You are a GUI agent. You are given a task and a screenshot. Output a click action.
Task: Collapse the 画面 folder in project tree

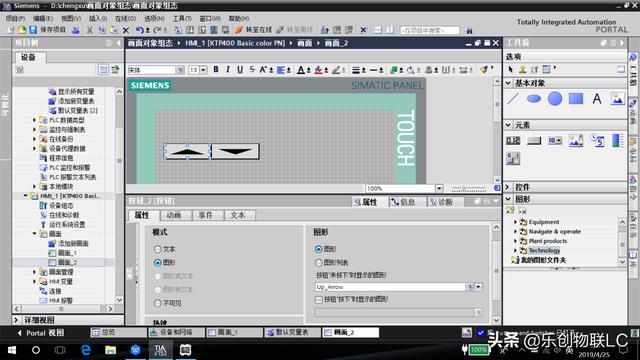34,234
